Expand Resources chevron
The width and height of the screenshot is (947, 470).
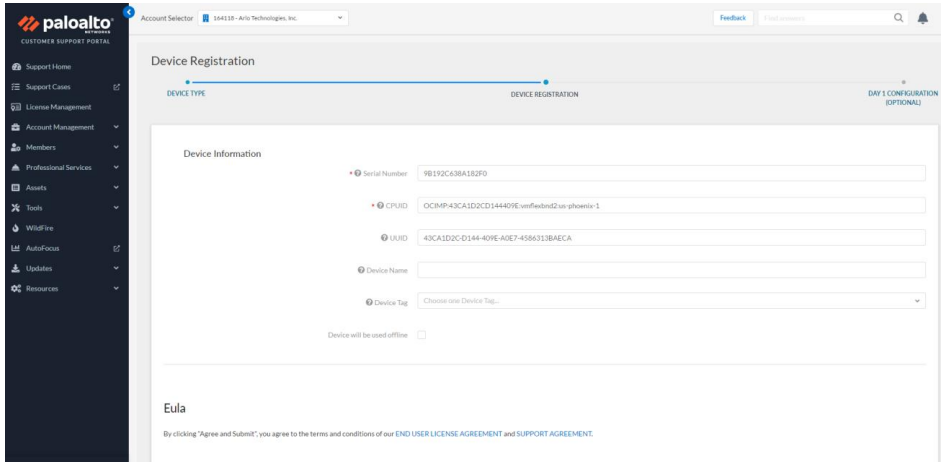tap(116, 289)
